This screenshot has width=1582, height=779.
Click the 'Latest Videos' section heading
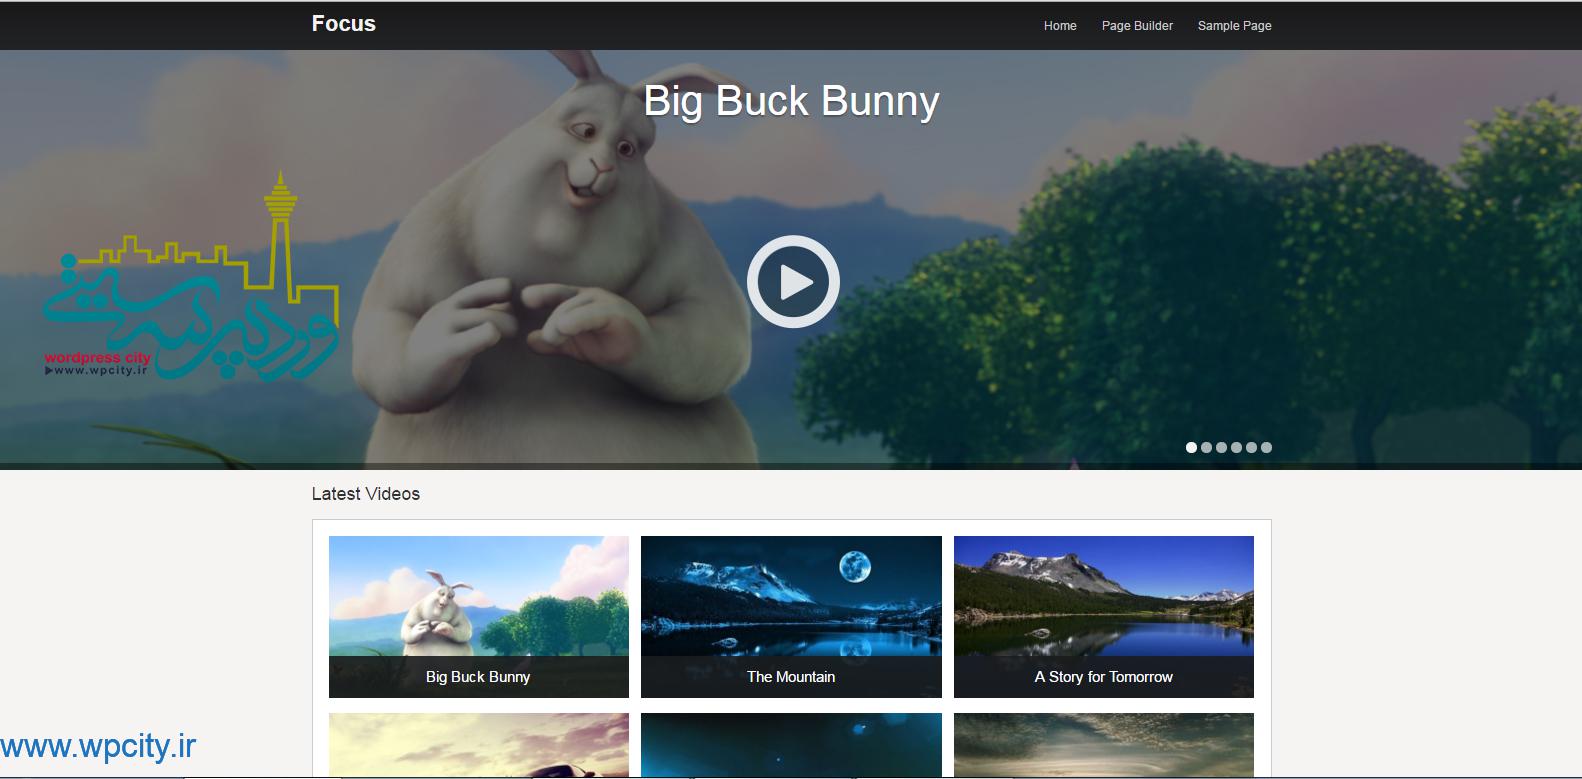click(x=366, y=494)
